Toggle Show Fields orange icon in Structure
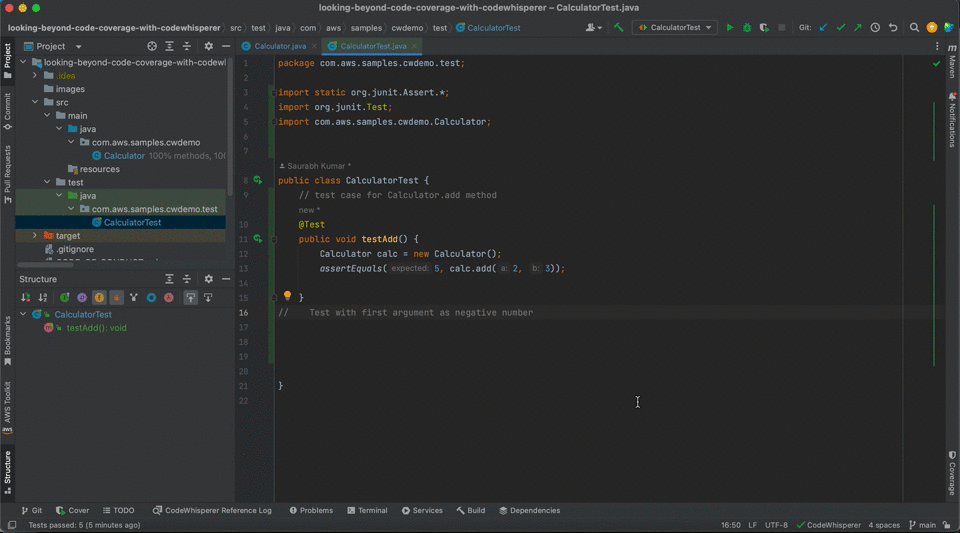 [x=99, y=297]
